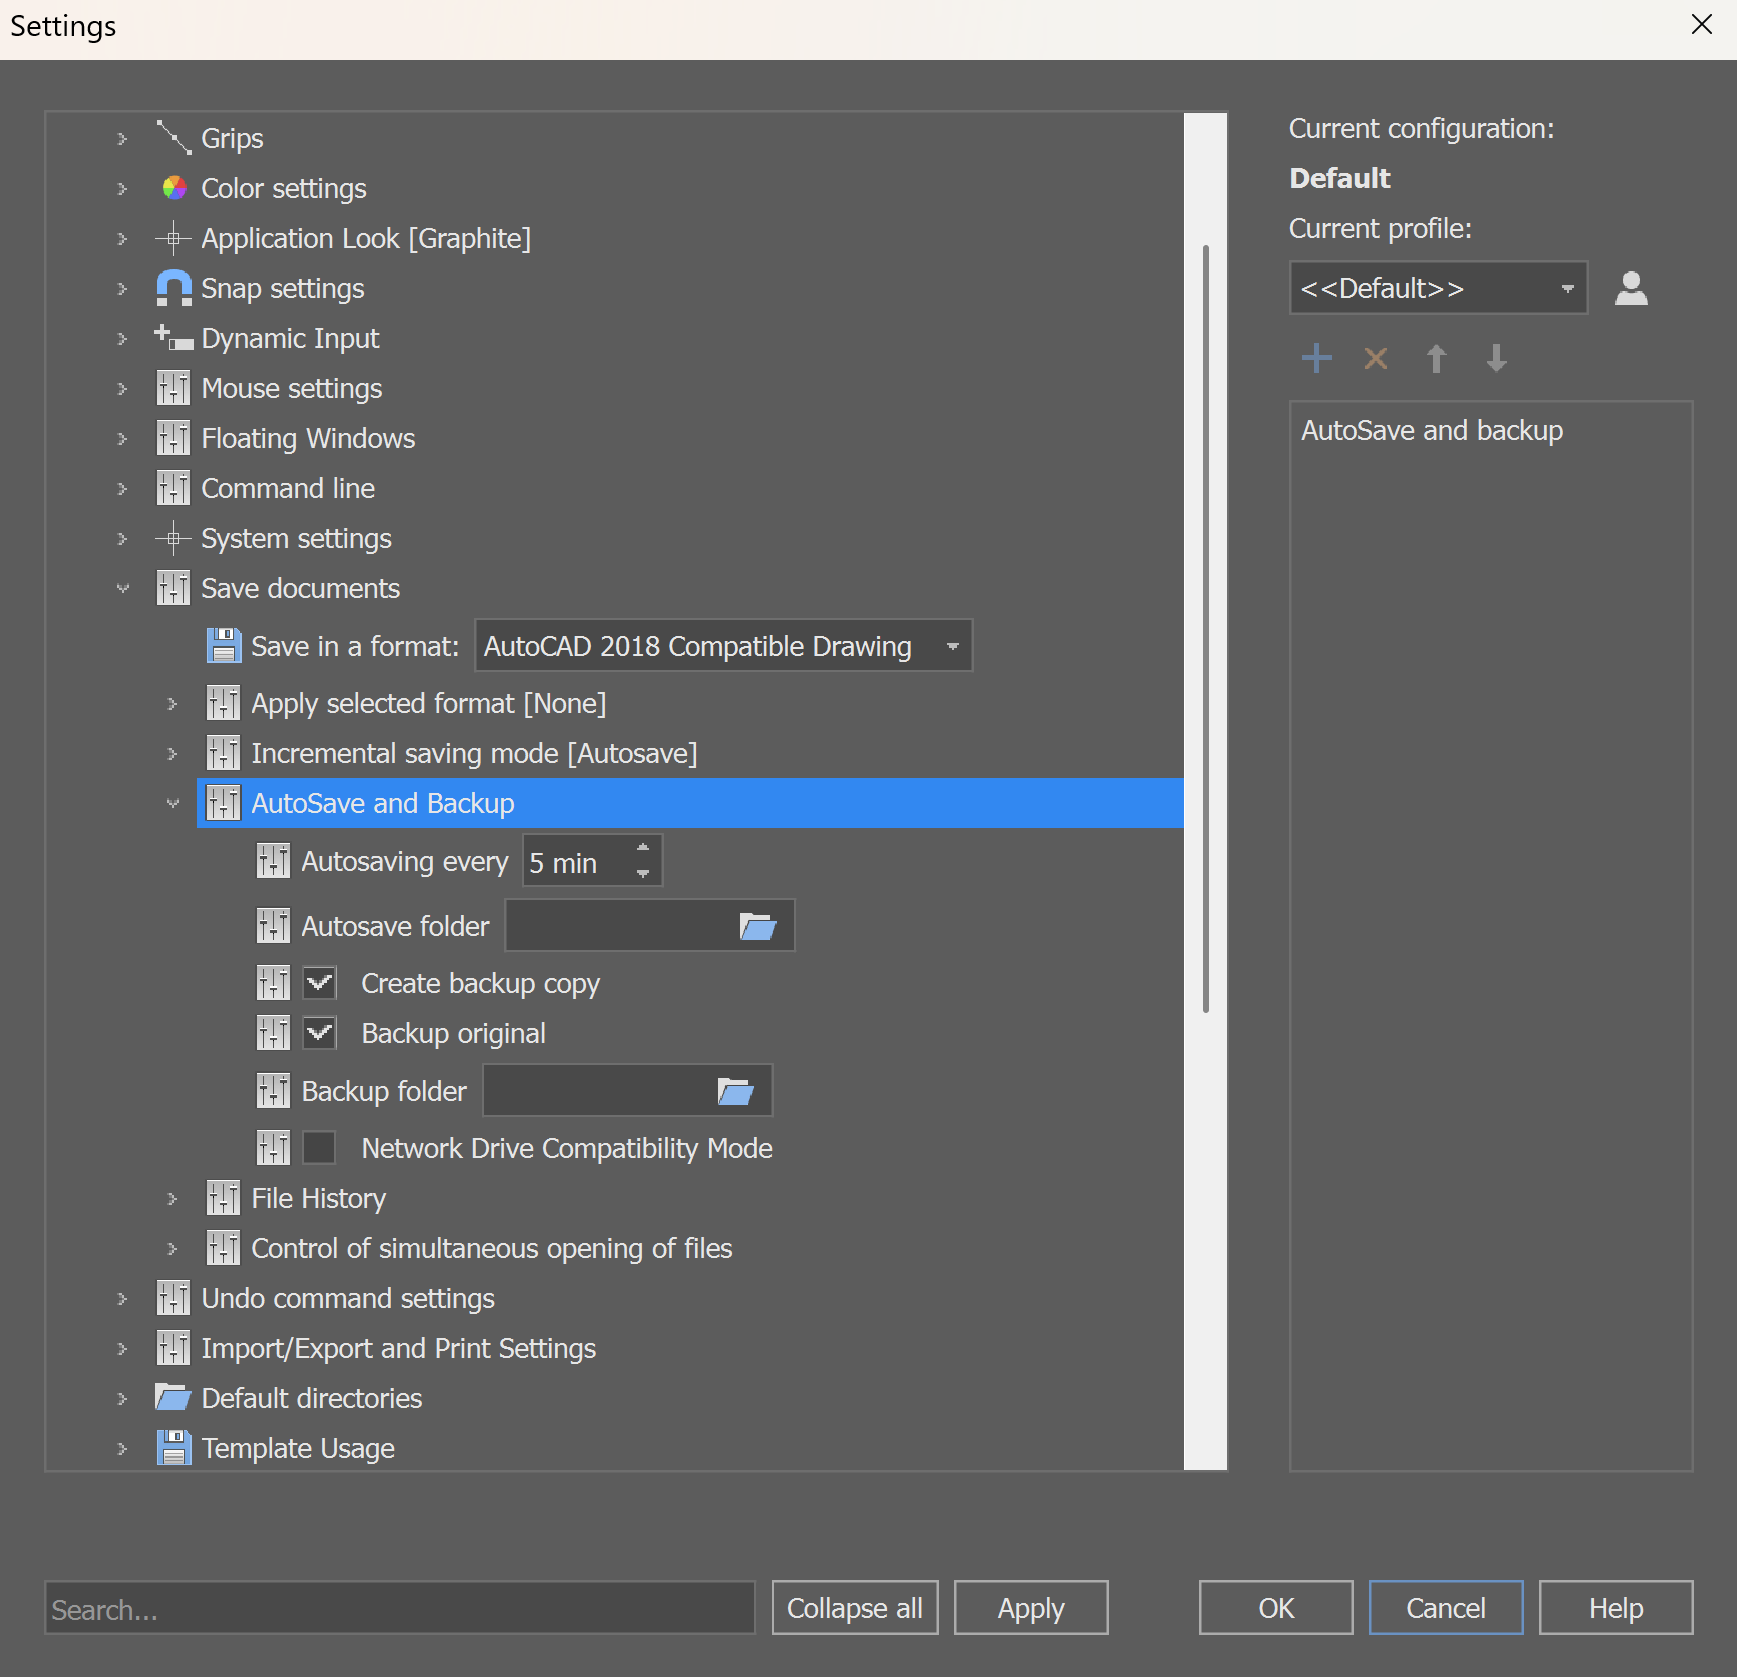
Task: Decrease the Autosaving interval with down spinner
Action: coord(643,874)
